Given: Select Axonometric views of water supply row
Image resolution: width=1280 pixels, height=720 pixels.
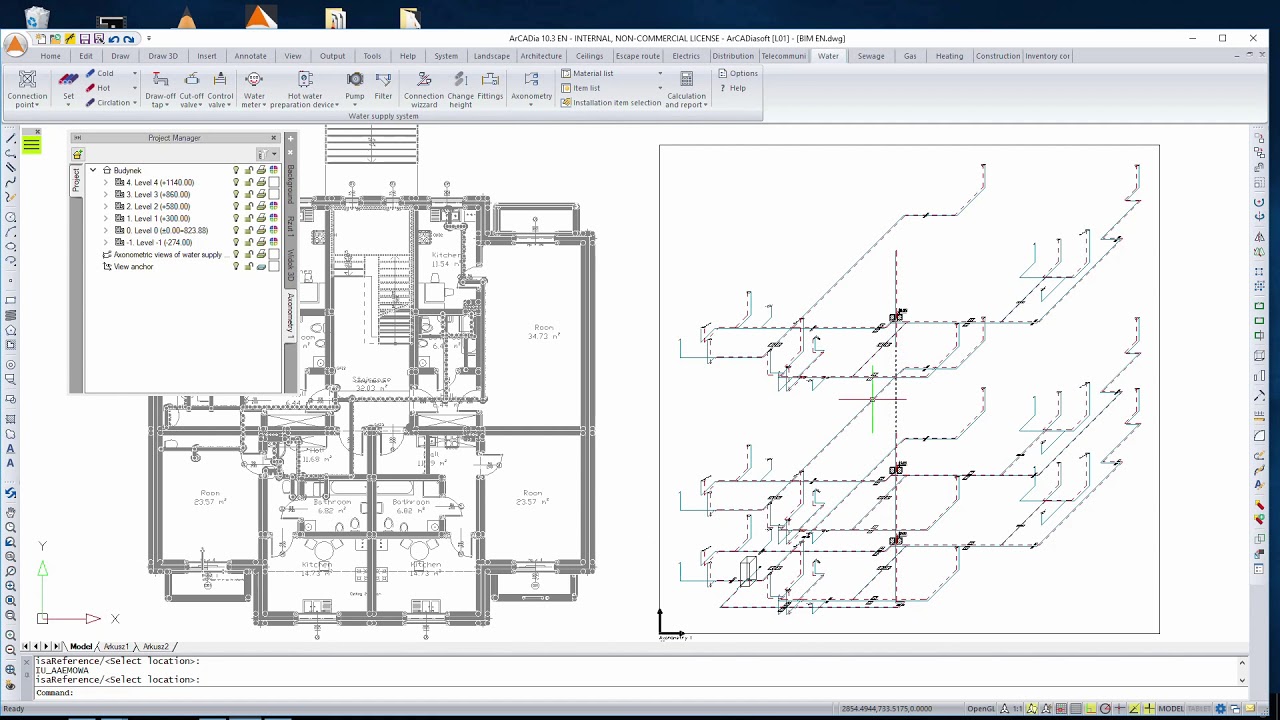Looking at the screenshot, I should pyautogui.click(x=167, y=255).
